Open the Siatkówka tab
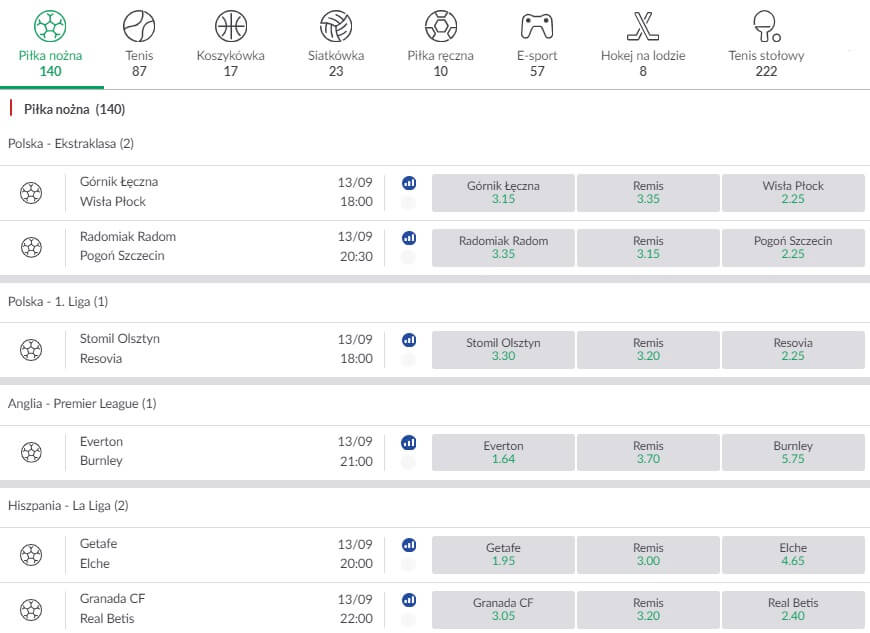 click(x=336, y=44)
